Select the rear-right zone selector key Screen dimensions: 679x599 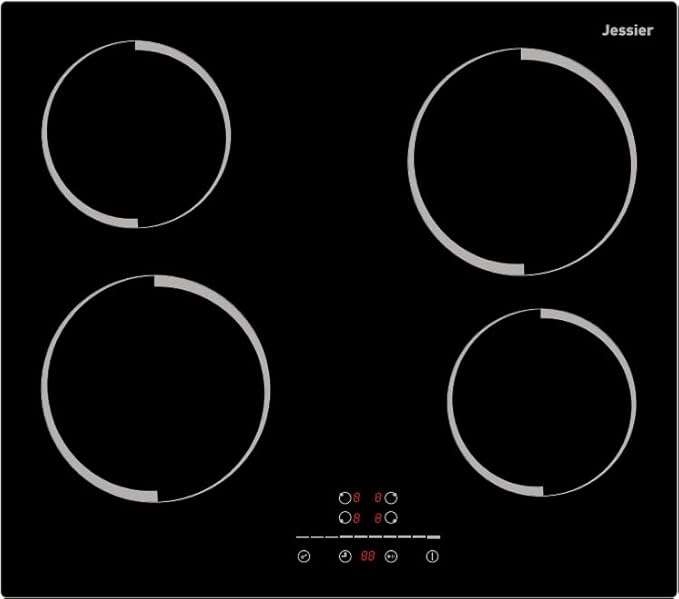(x=391, y=498)
